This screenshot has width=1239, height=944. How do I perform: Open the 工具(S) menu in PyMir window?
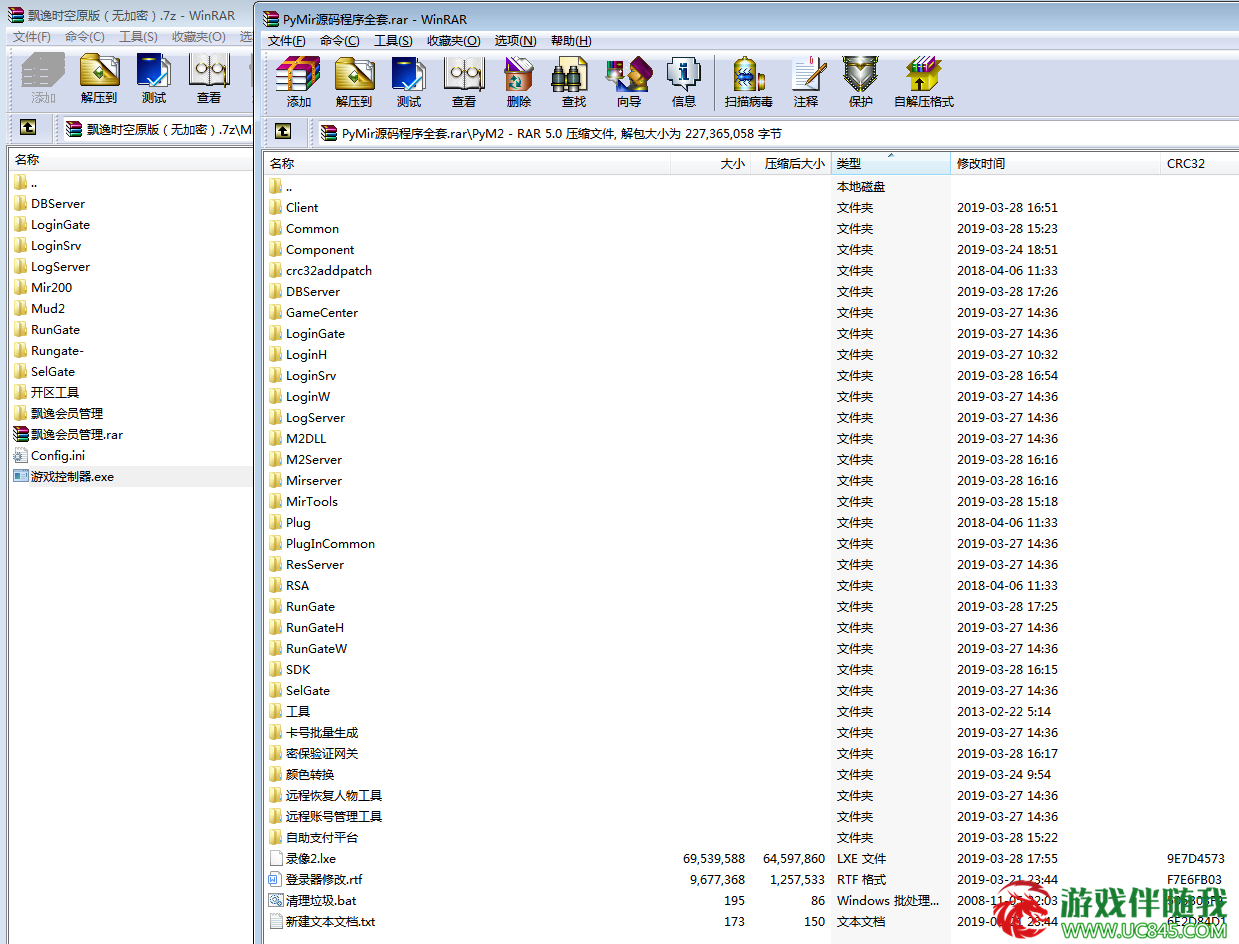pyautogui.click(x=393, y=41)
